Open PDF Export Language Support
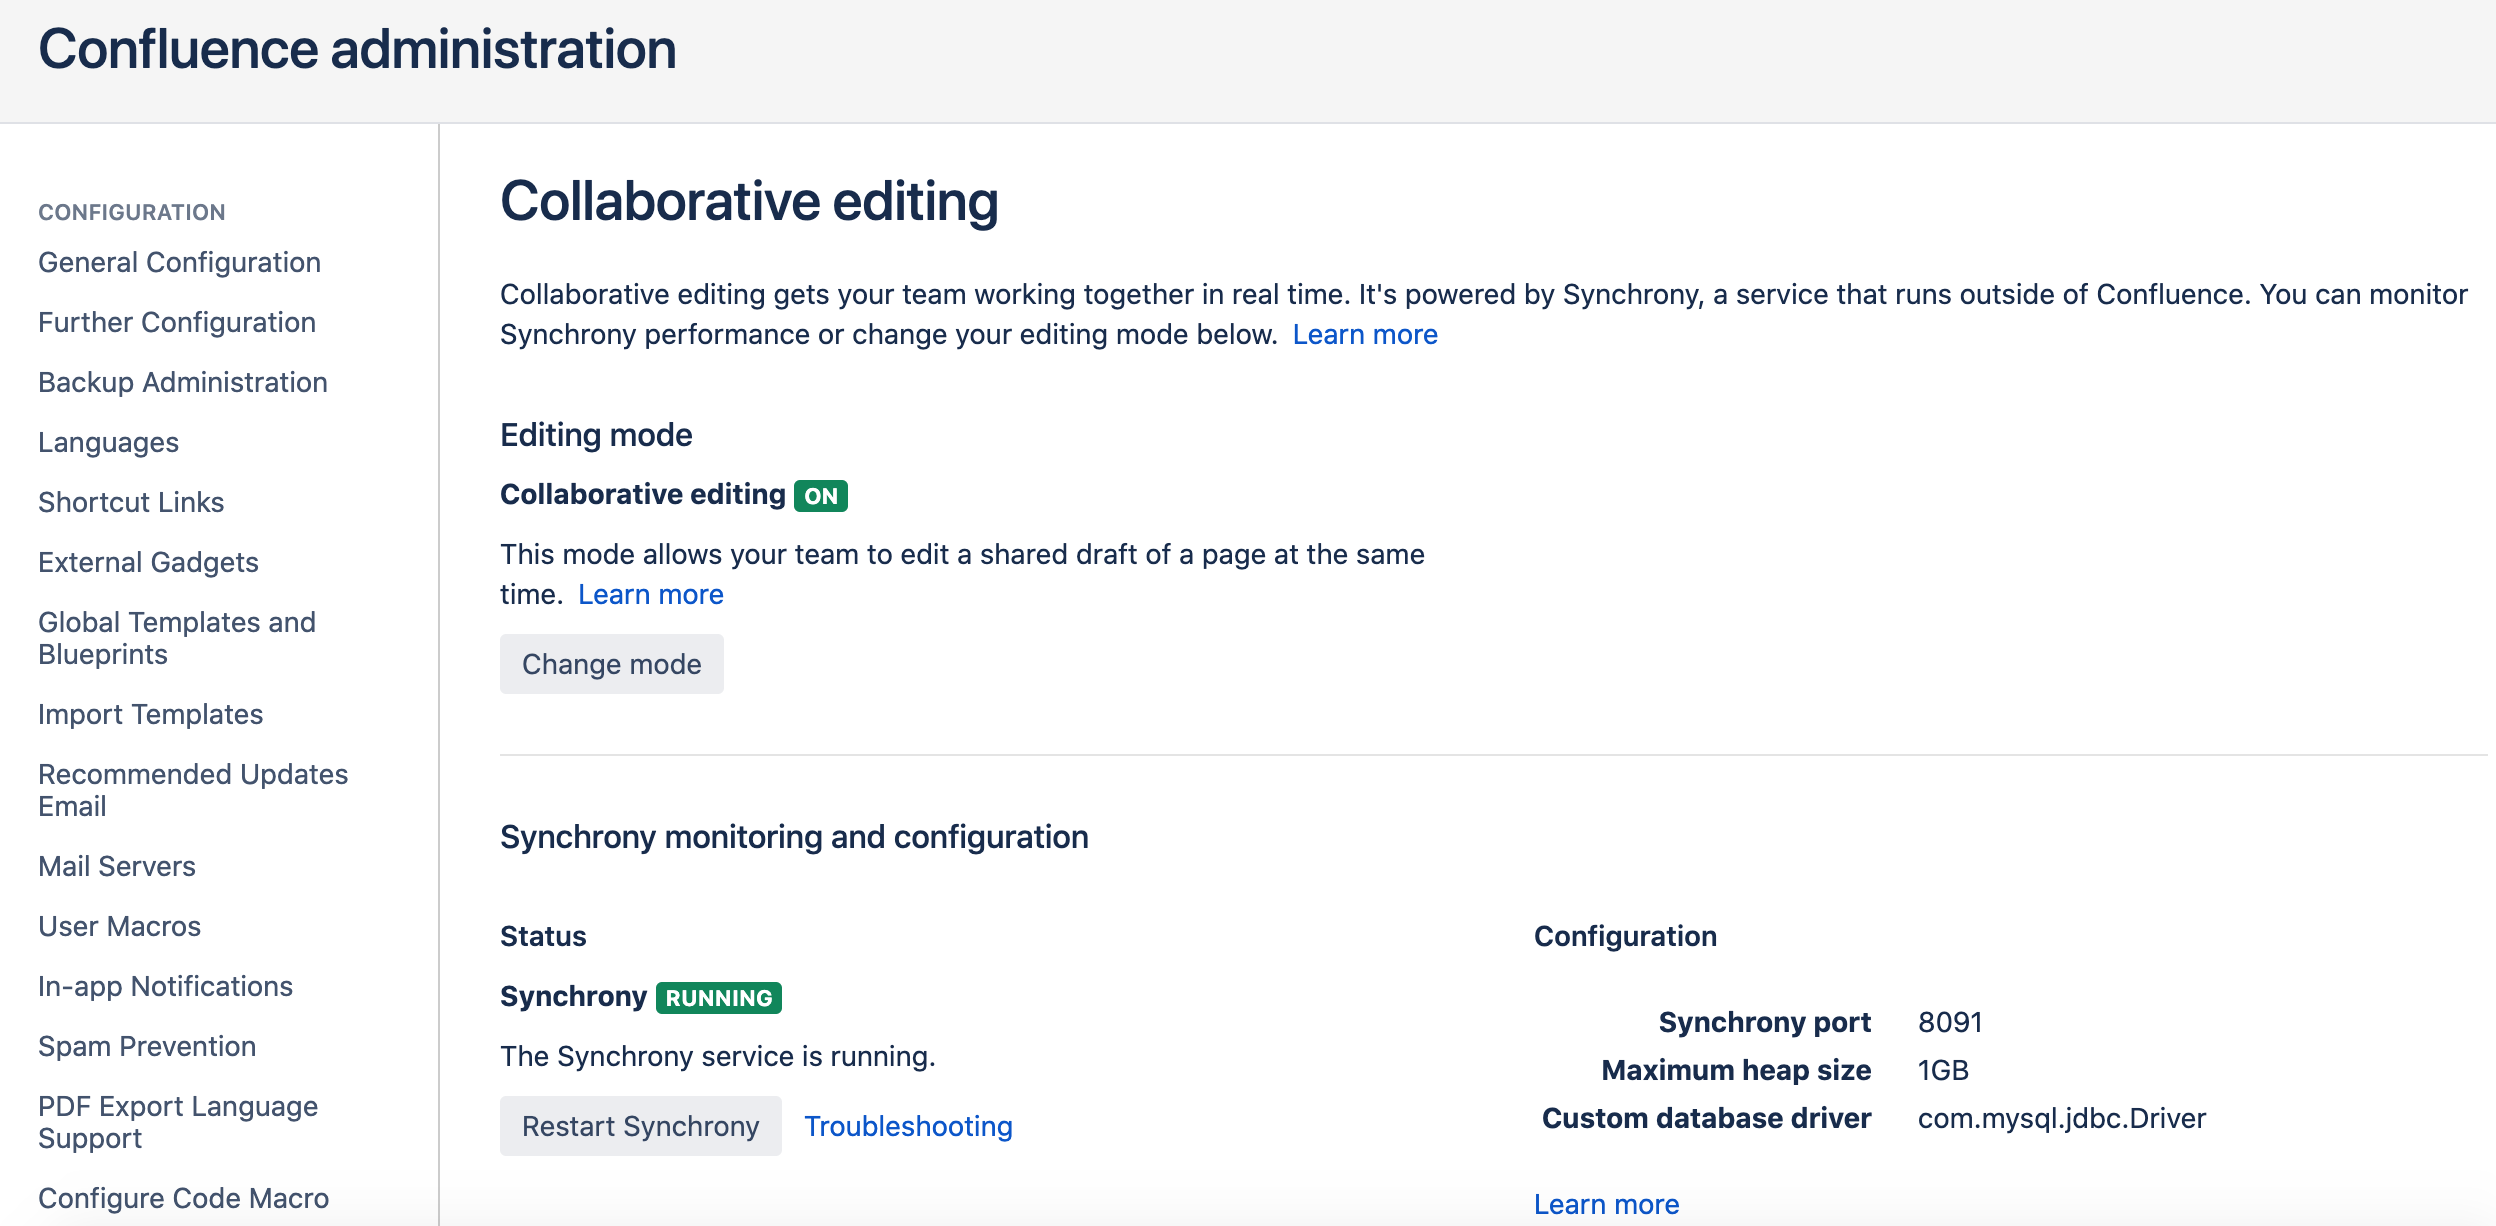Image resolution: width=2496 pixels, height=1226 pixels. pyautogui.click(x=178, y=1121)
